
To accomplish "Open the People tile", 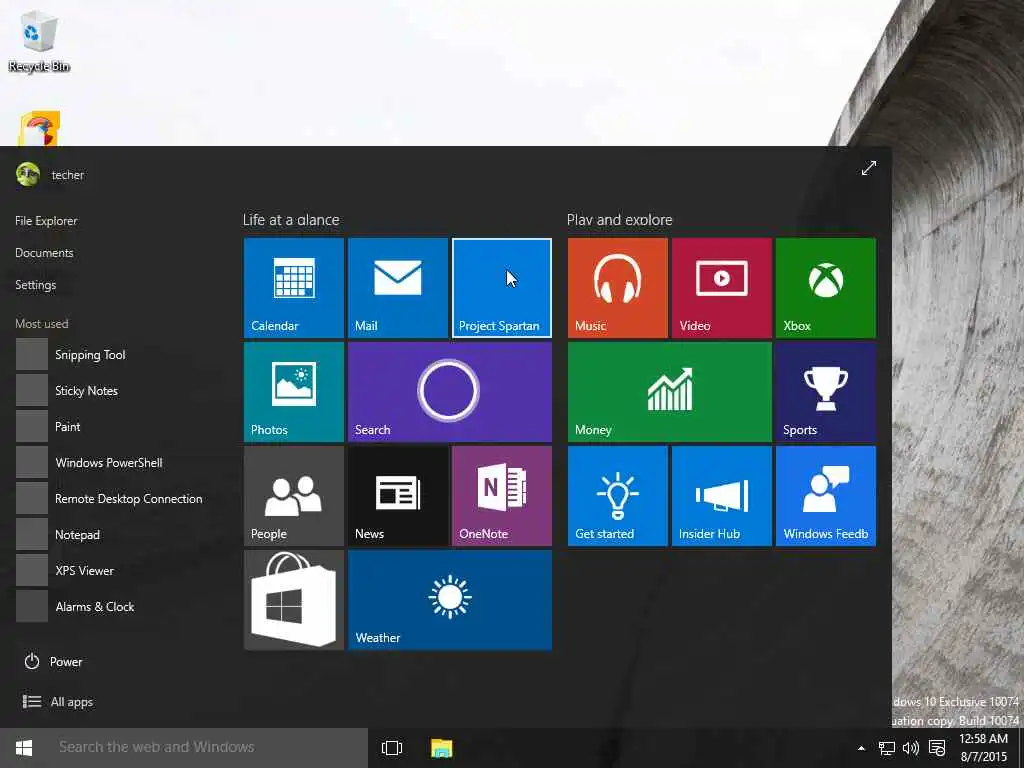I will pos(294,496).
